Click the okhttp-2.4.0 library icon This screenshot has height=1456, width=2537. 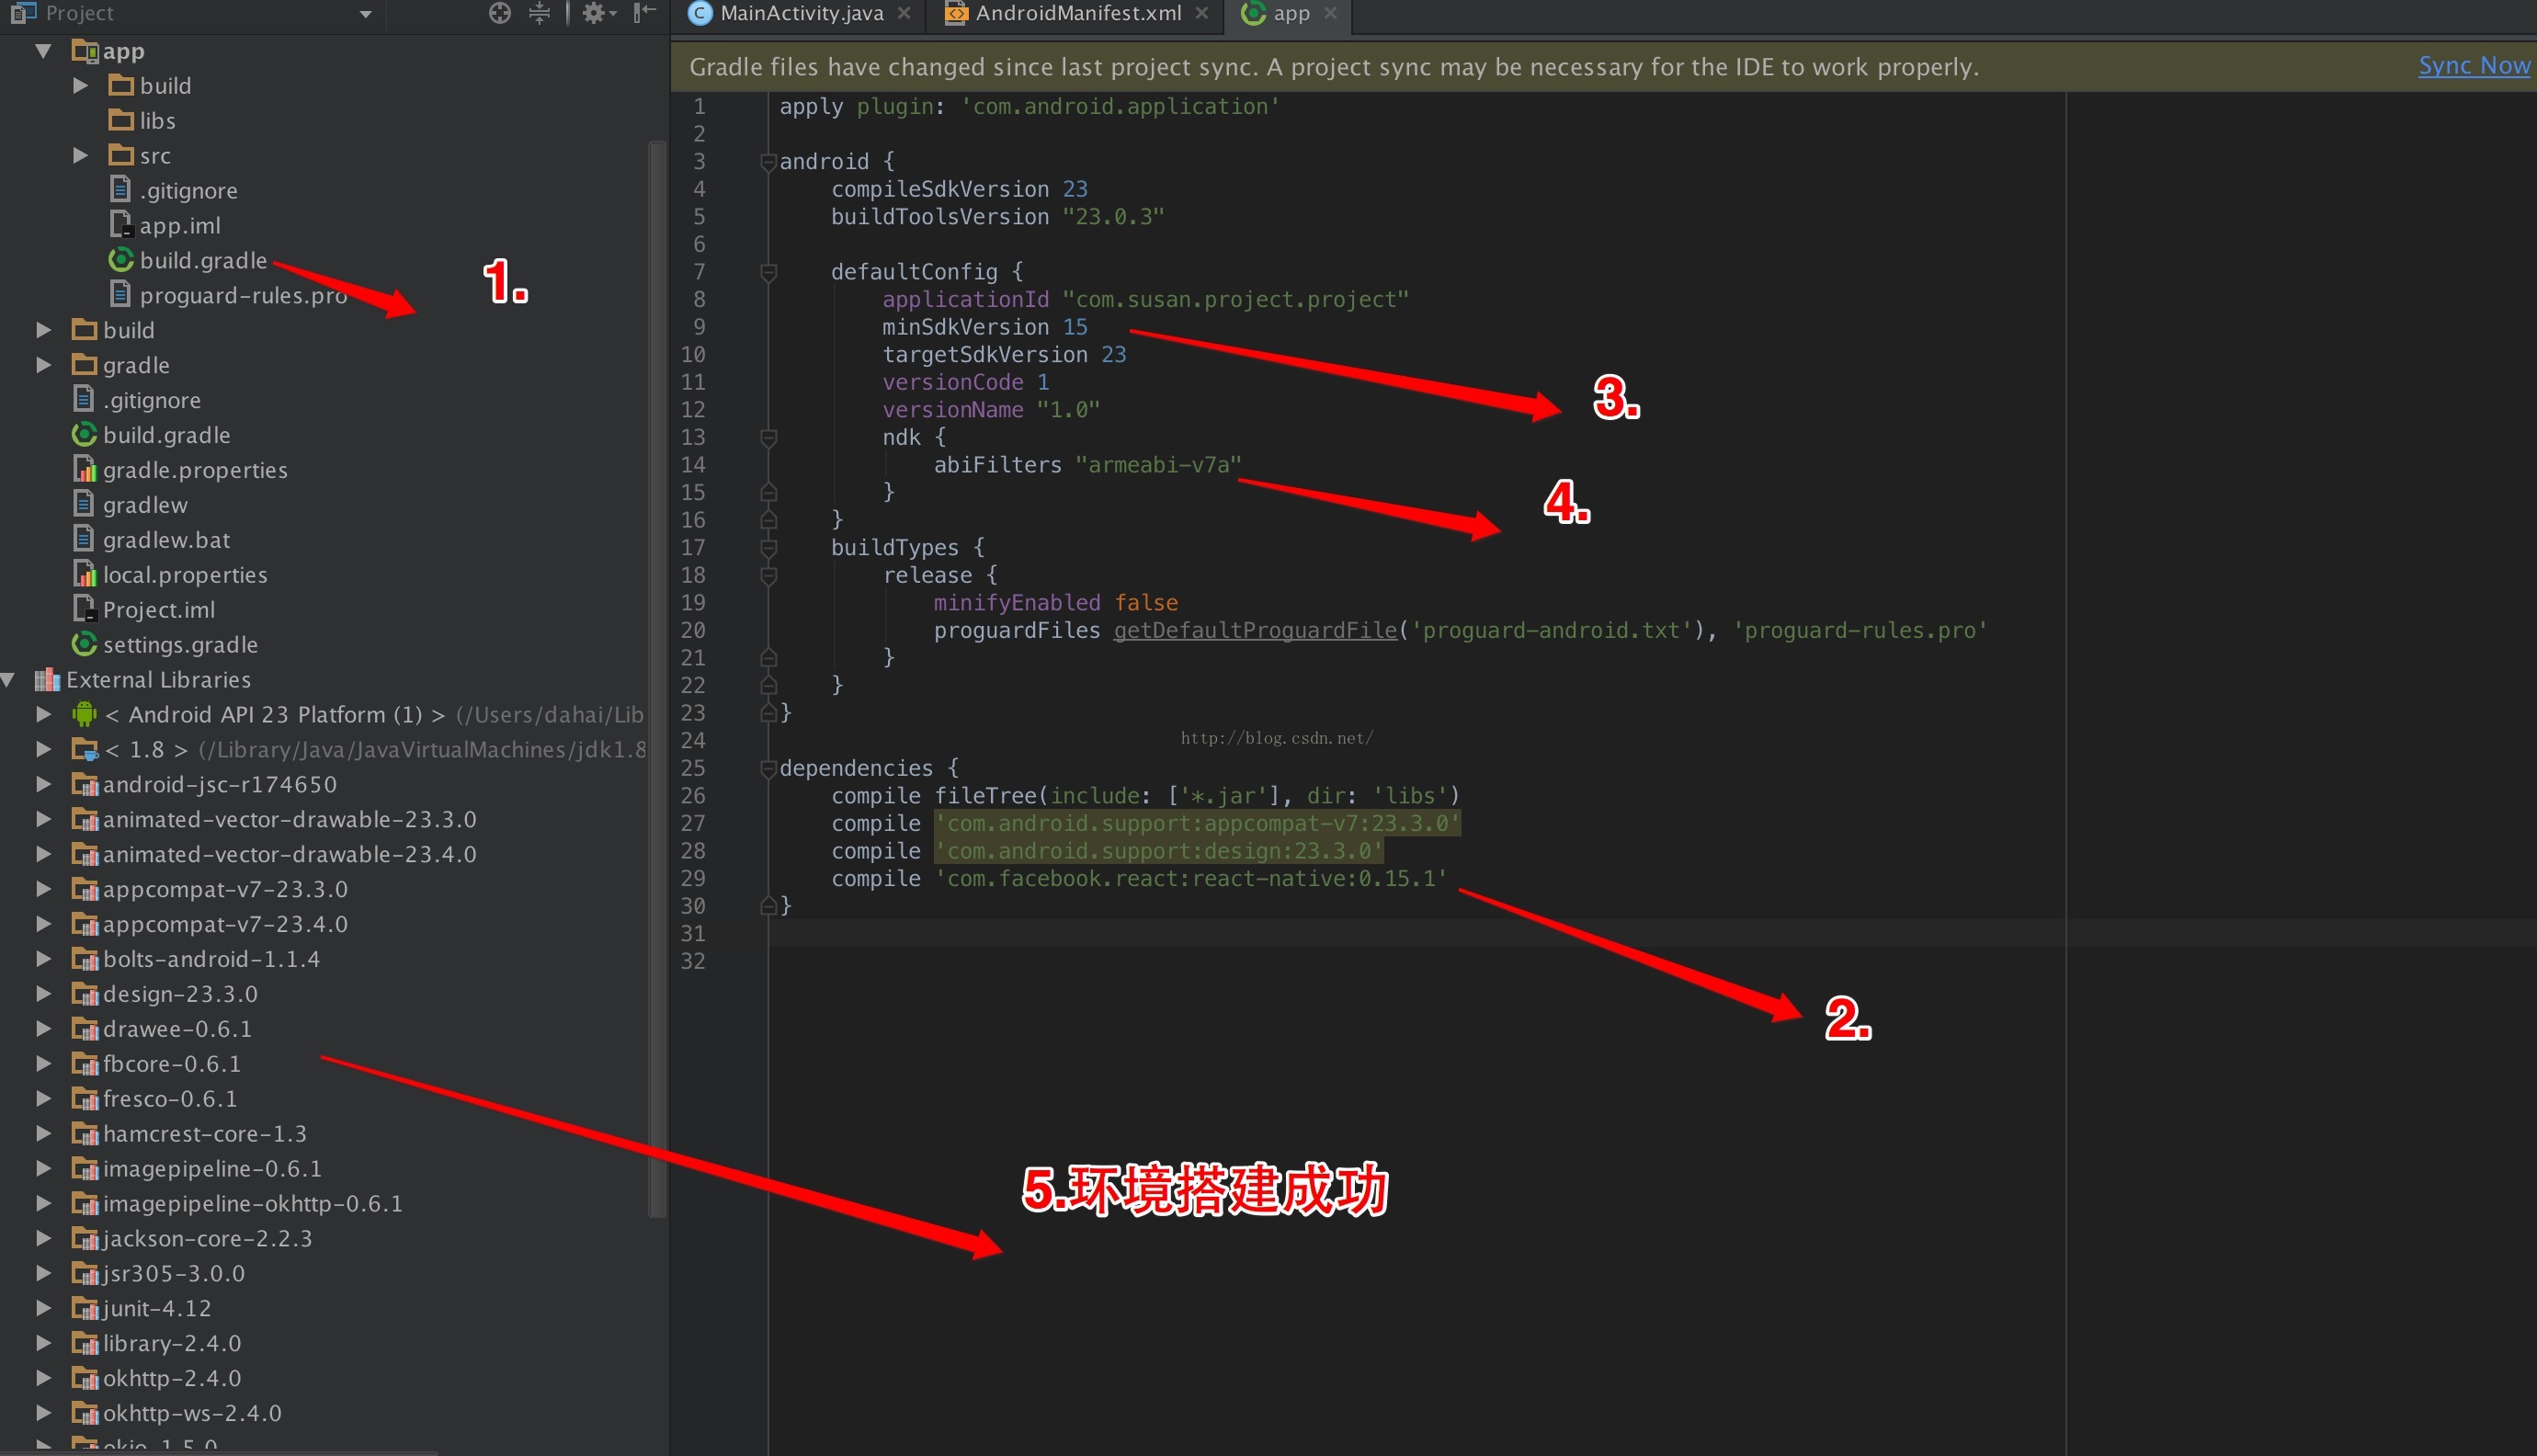click(x=85, y=1380)
